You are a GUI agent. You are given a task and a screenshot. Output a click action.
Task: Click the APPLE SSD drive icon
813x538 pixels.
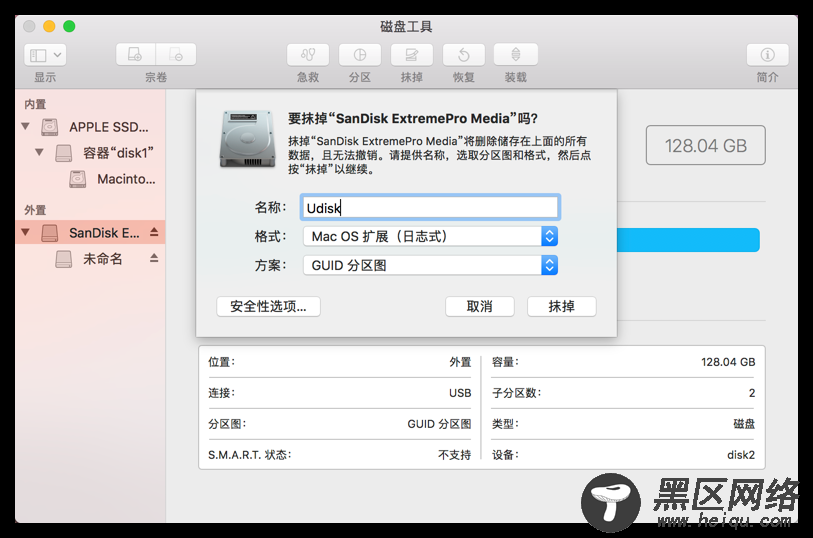[50, 127]
